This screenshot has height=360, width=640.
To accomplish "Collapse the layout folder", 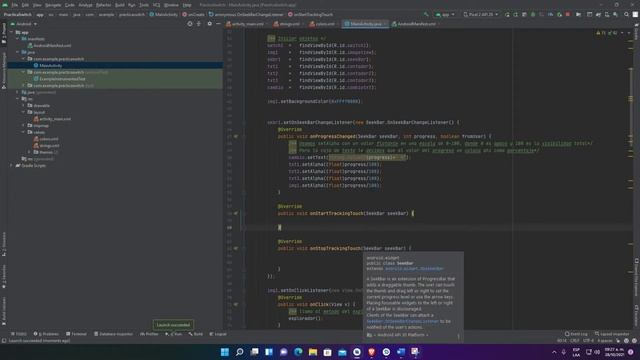I will coord(23,112).
